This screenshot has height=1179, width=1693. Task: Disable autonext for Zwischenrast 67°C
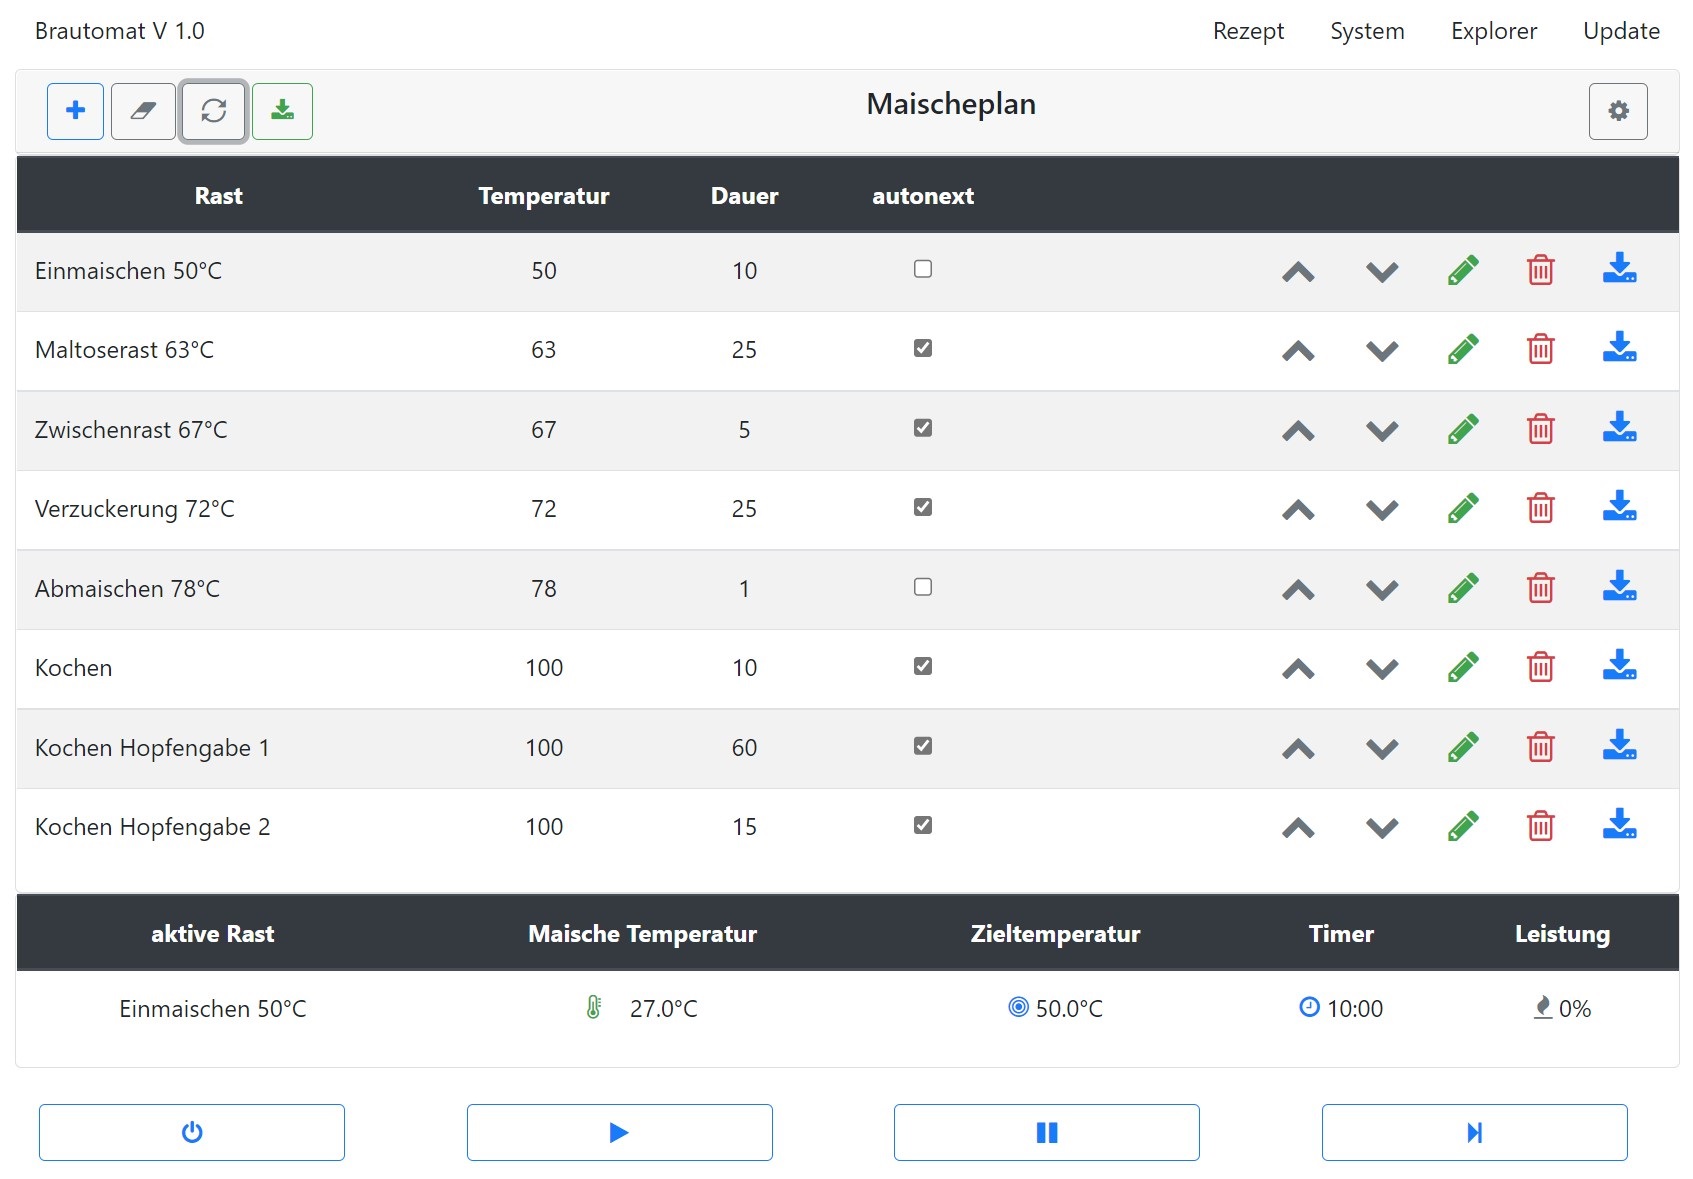coord(922,428)
